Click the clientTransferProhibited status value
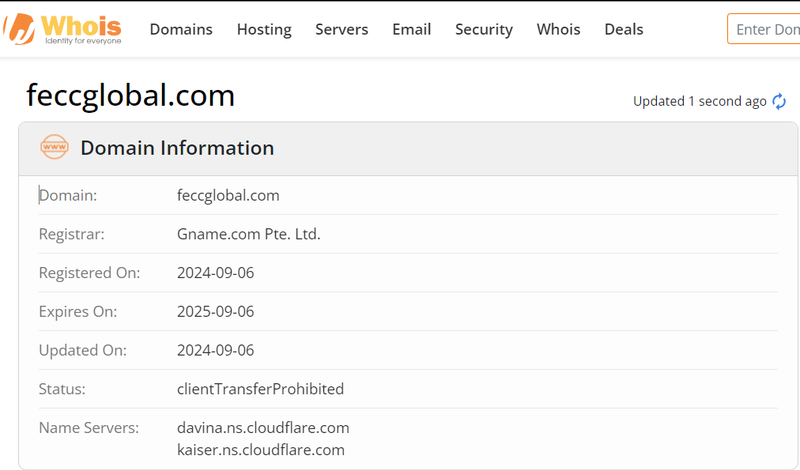The image size is (800, 470). [x=260, y=389]
